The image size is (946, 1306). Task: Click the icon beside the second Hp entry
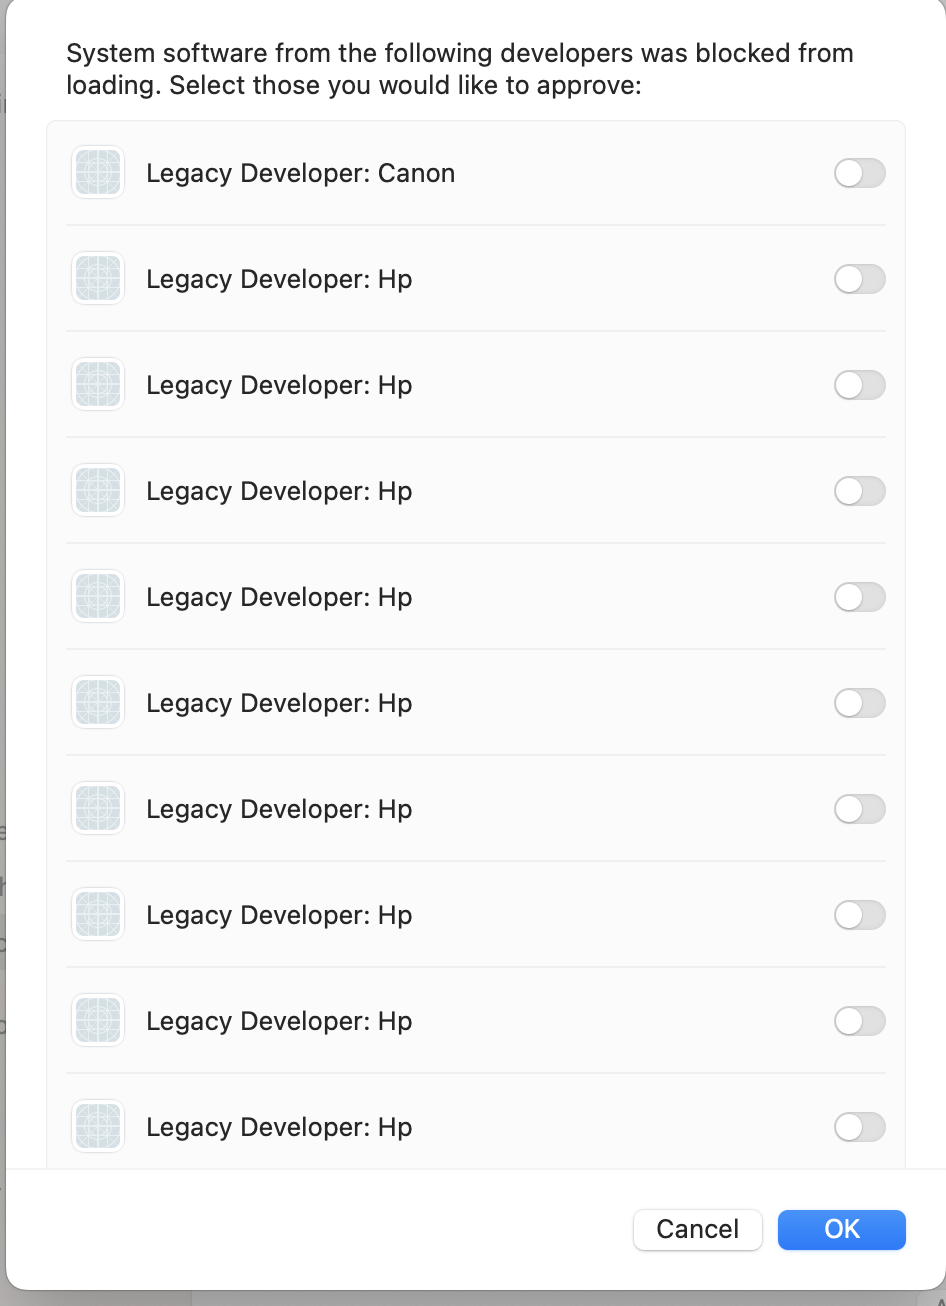[98, 385]
